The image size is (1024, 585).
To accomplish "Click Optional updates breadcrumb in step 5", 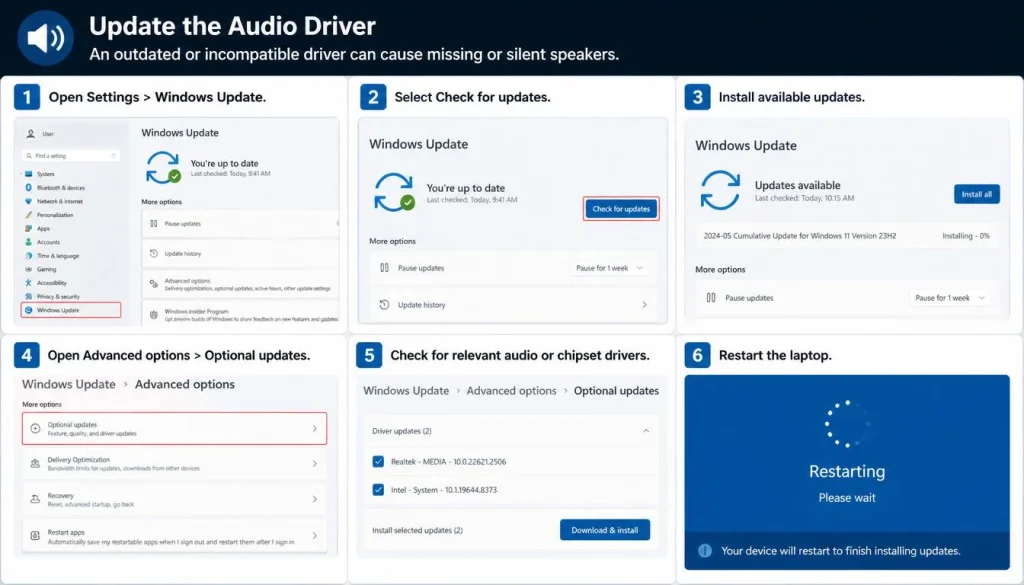I will click(x=616, y=391).
